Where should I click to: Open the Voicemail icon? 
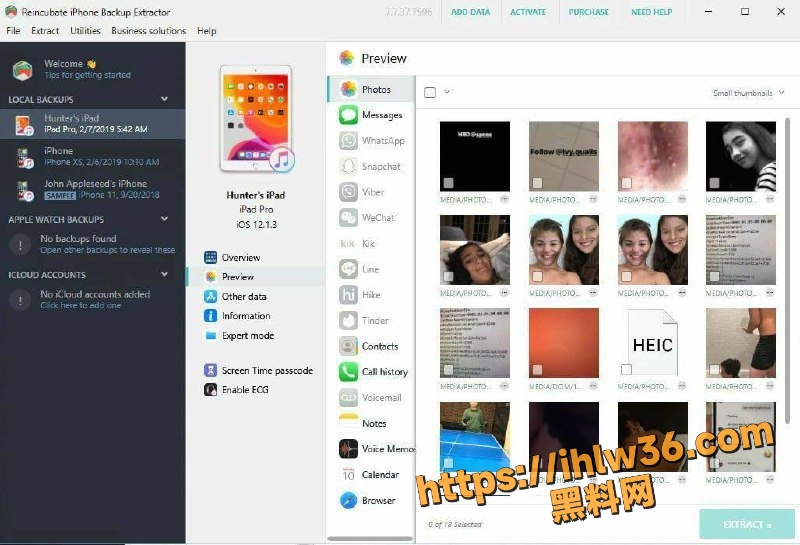point(348,398)
